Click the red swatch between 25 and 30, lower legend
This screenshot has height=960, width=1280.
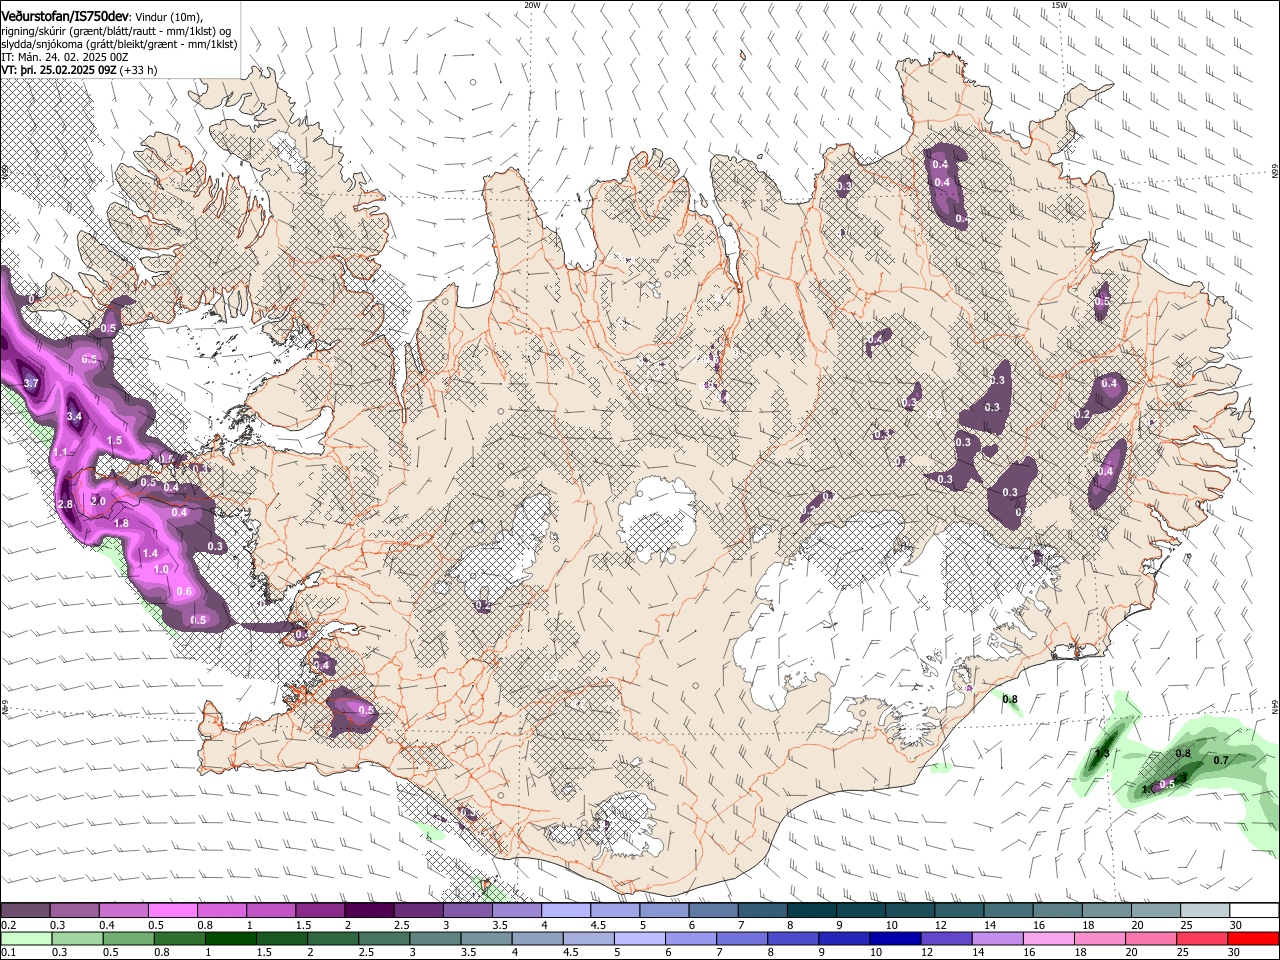click(1201, 938)
